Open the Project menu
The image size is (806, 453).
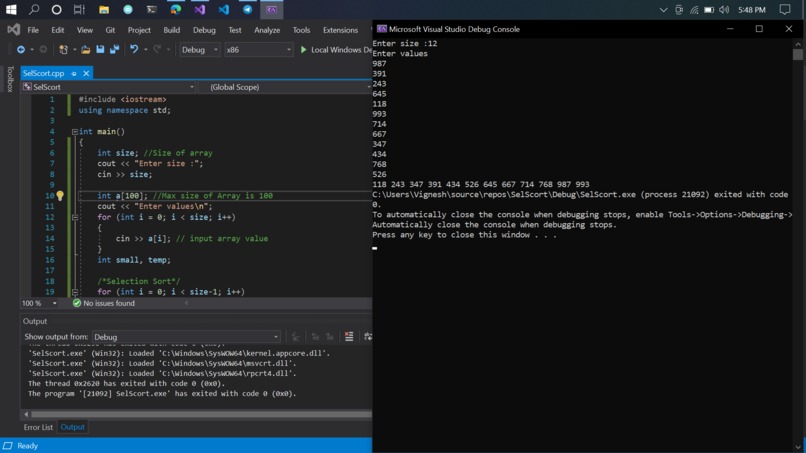tap(139, 30)
